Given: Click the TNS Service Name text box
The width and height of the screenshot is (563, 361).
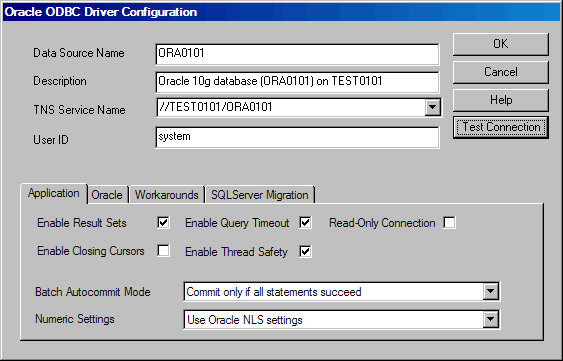Looking at the screenshot, I should click(x=291, y=107).
